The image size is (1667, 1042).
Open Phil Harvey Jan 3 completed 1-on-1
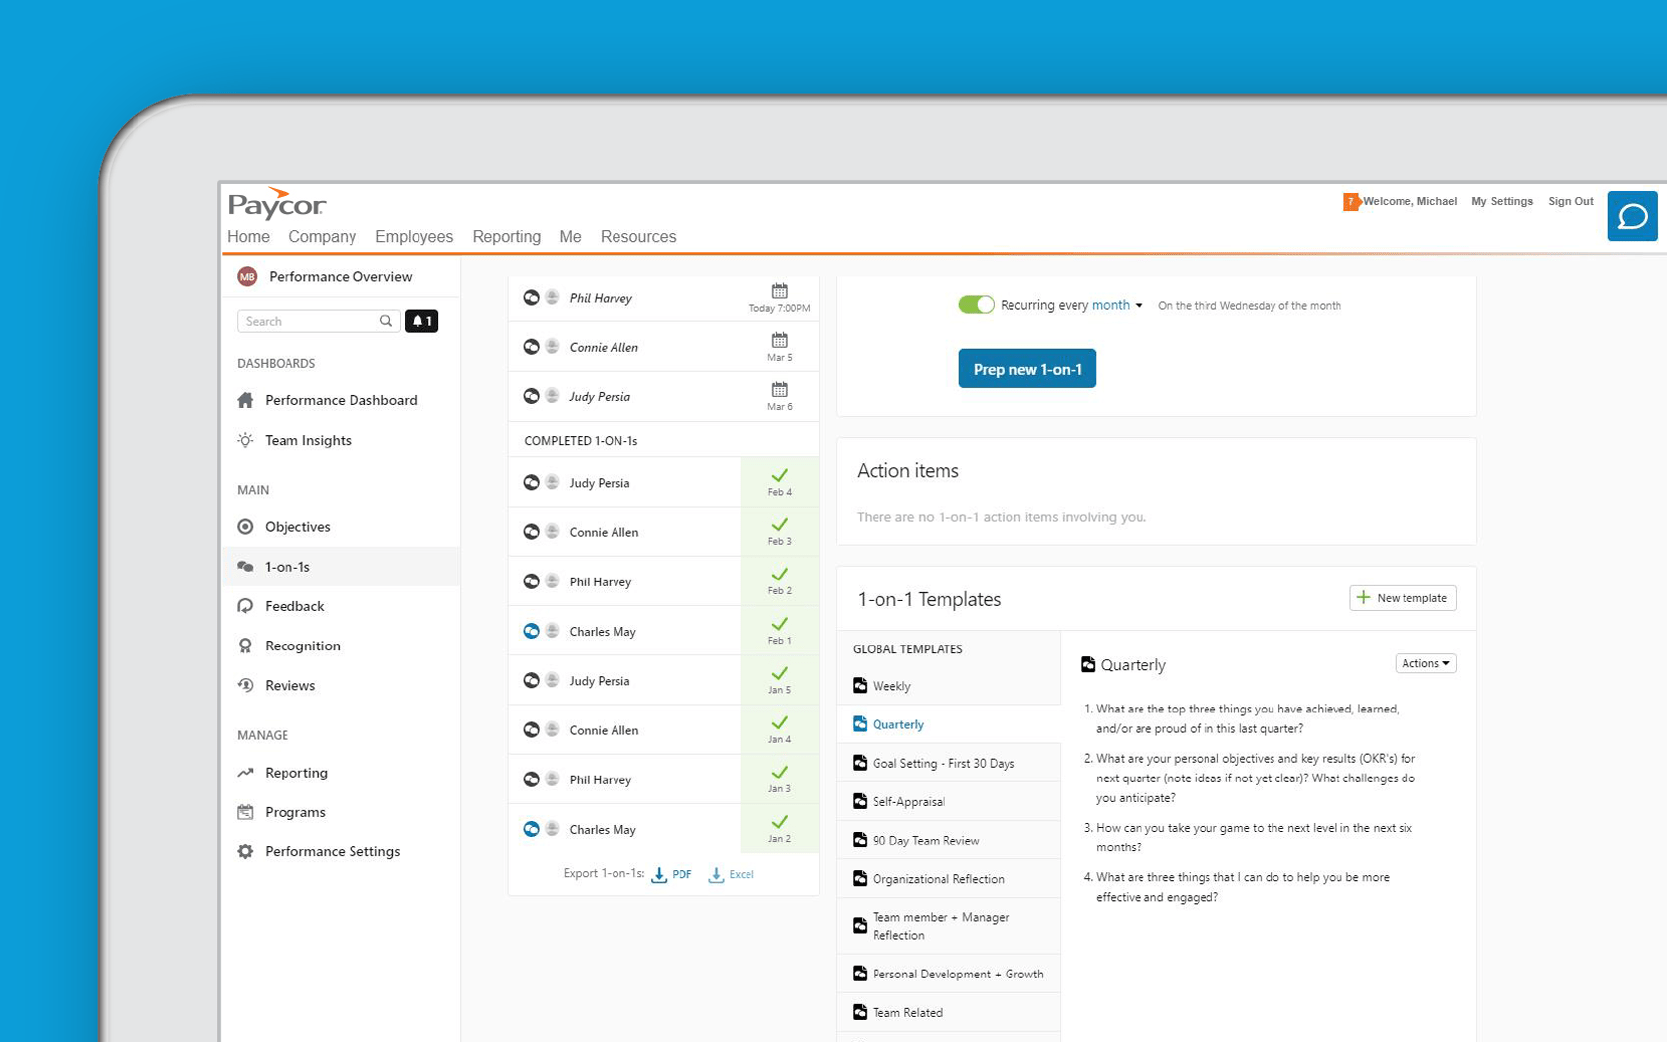pyautogui.click(x=663, y=779)
